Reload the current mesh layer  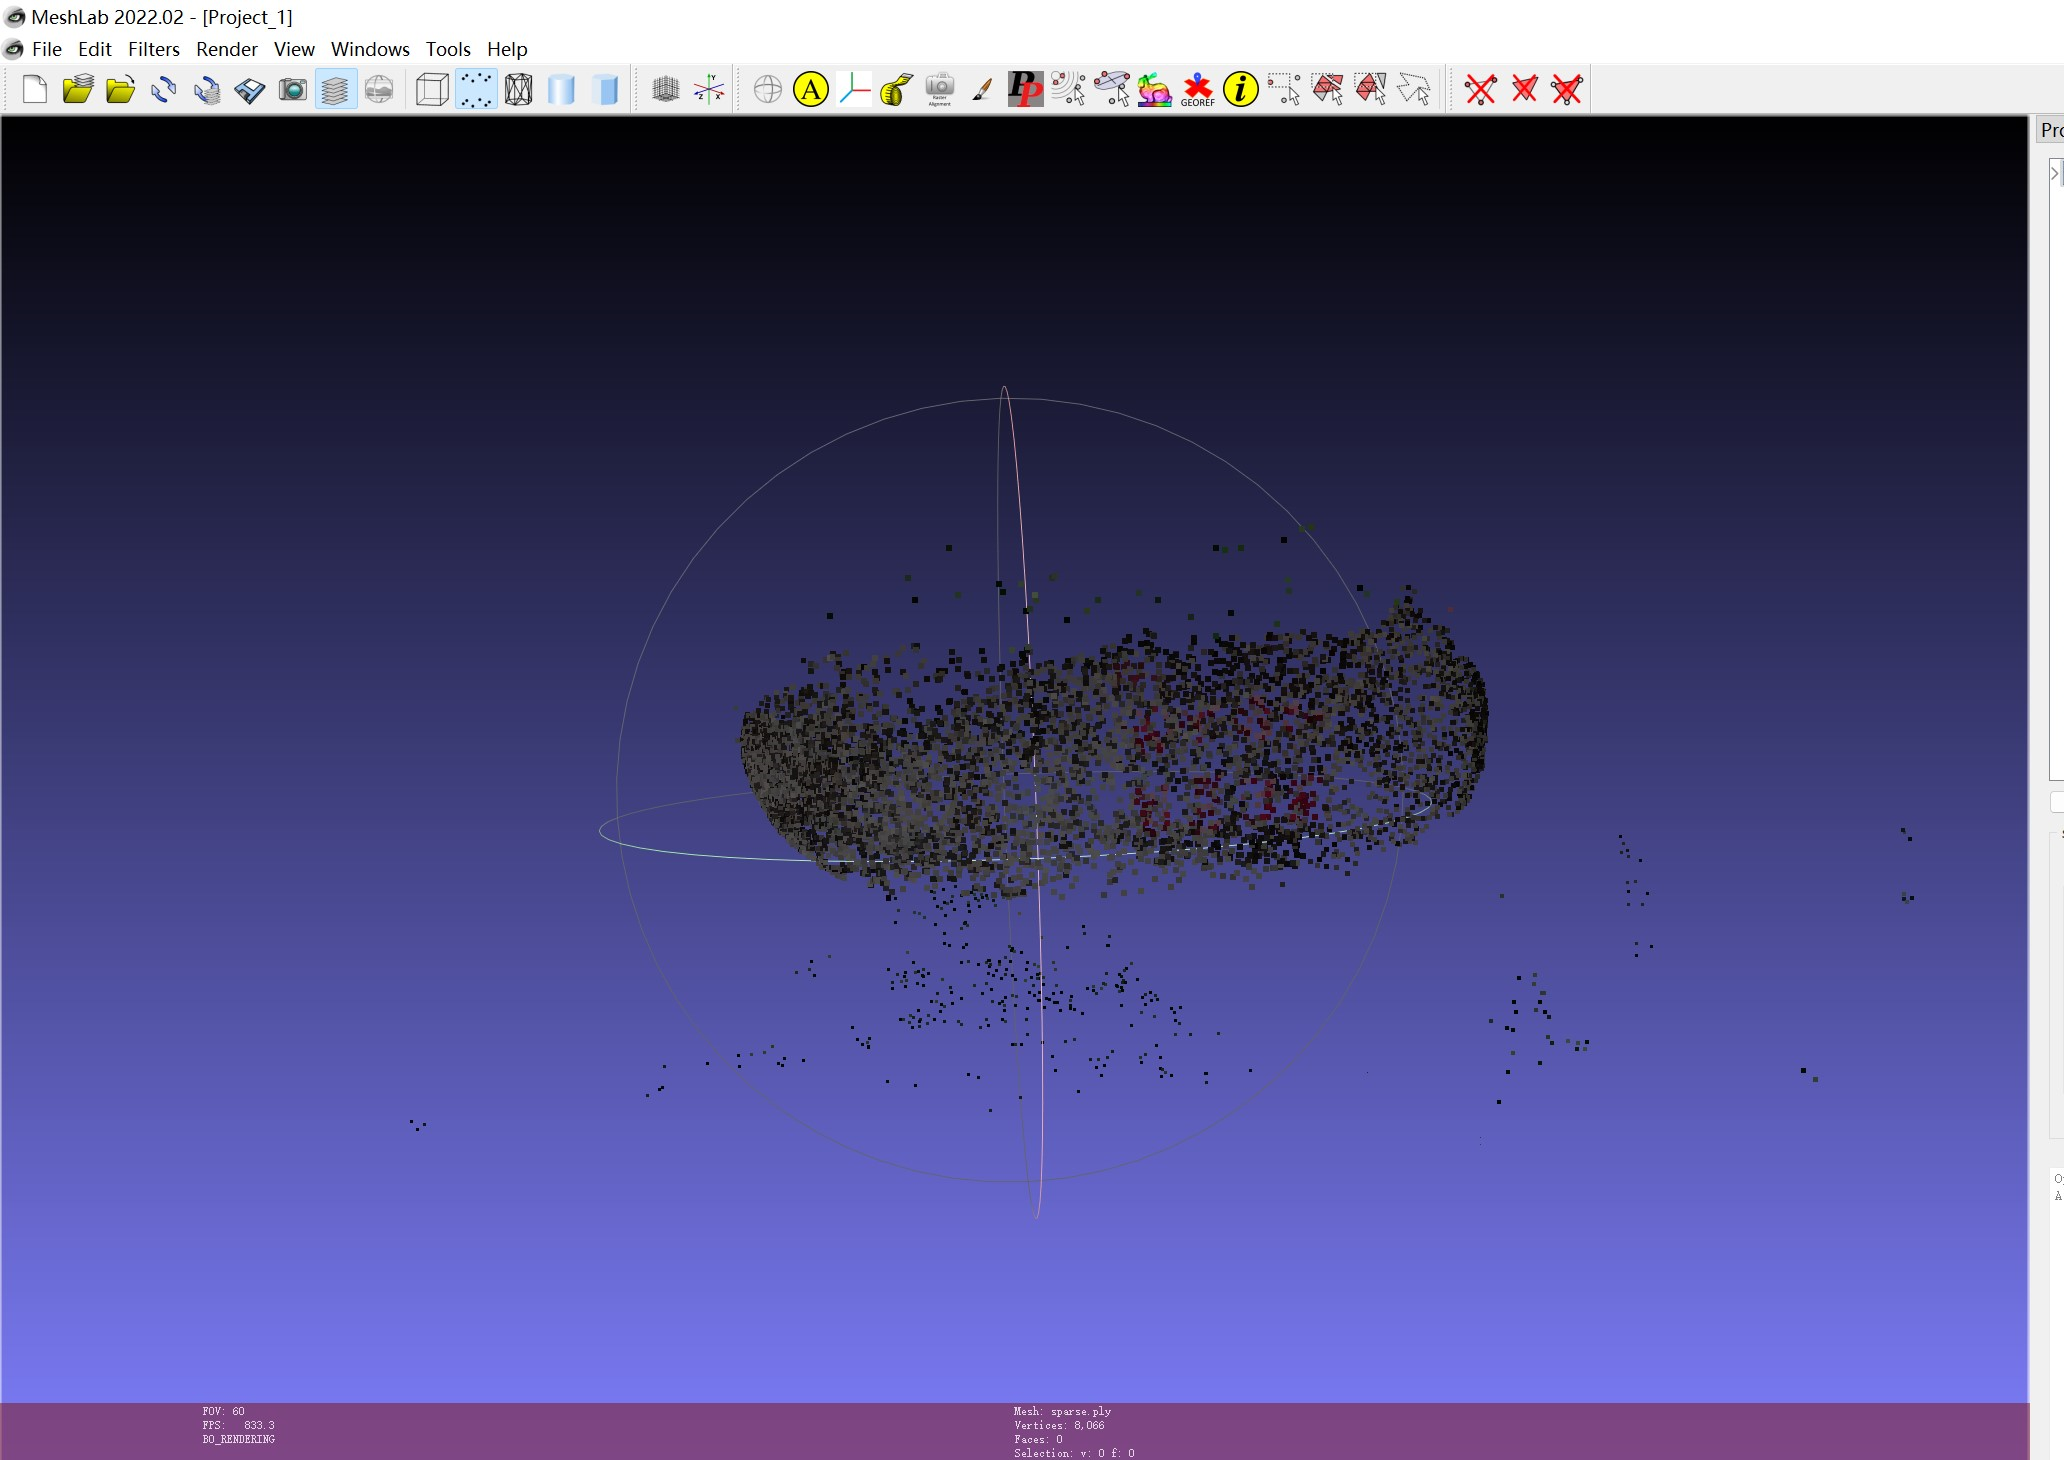pyautogui.click(x=163, y=89)
